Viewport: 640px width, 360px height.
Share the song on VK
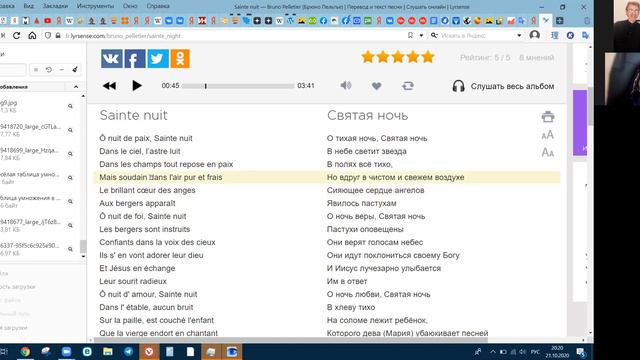click(x=111, y=59)
